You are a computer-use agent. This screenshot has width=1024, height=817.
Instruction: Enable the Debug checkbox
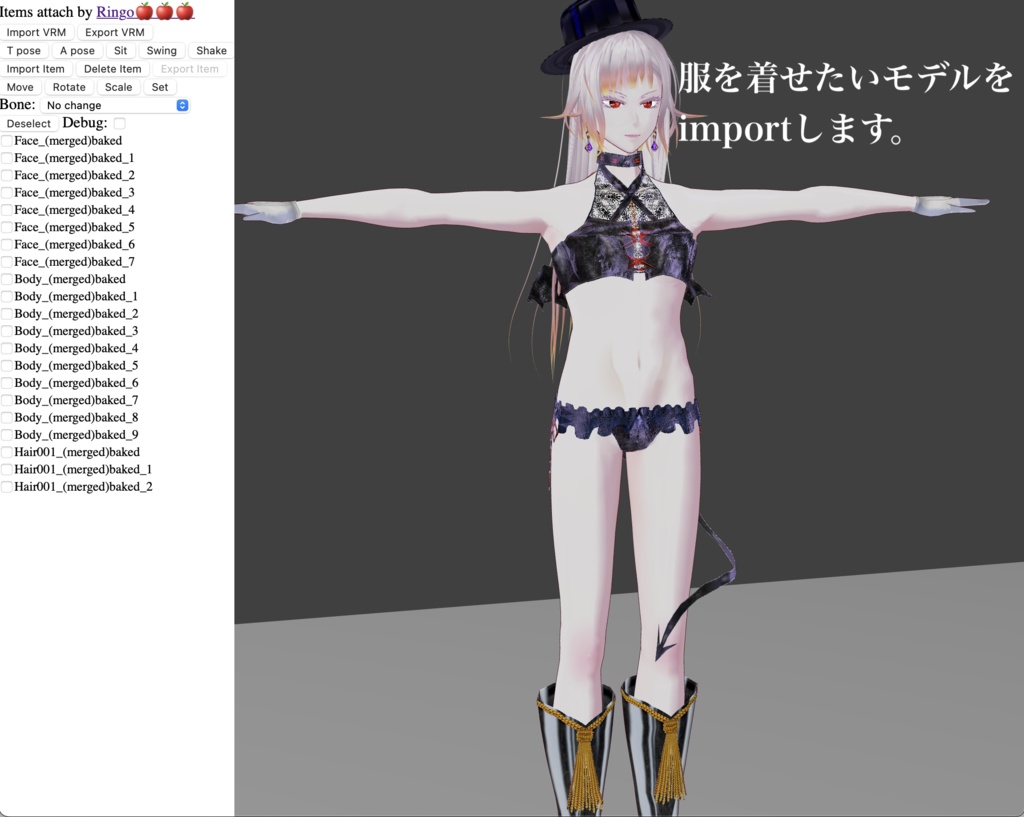[x=119, y=123]
